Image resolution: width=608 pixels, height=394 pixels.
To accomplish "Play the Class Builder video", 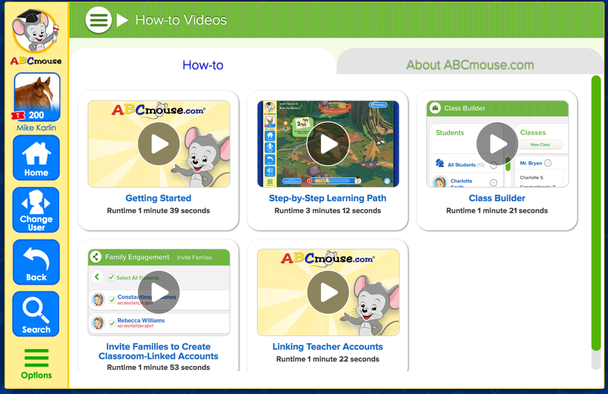I will pos(497,144).
